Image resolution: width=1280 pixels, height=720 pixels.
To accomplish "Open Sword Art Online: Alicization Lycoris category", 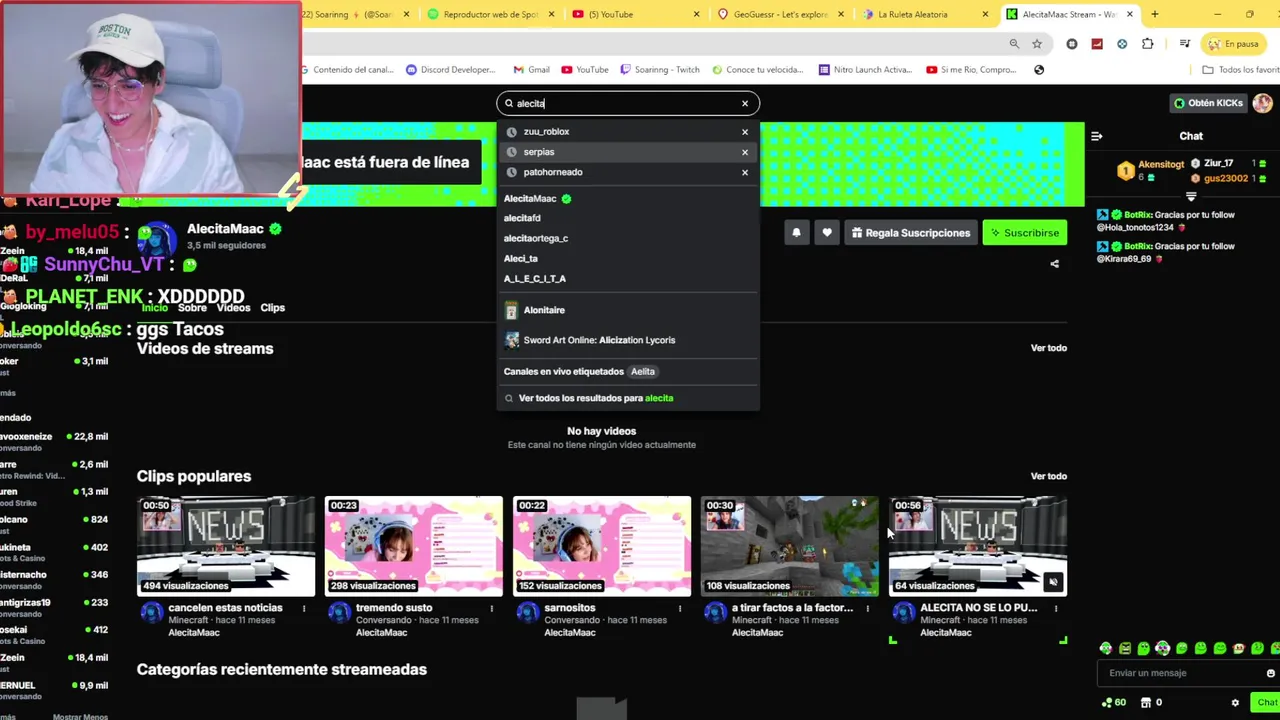I will [x=628, y=340].
